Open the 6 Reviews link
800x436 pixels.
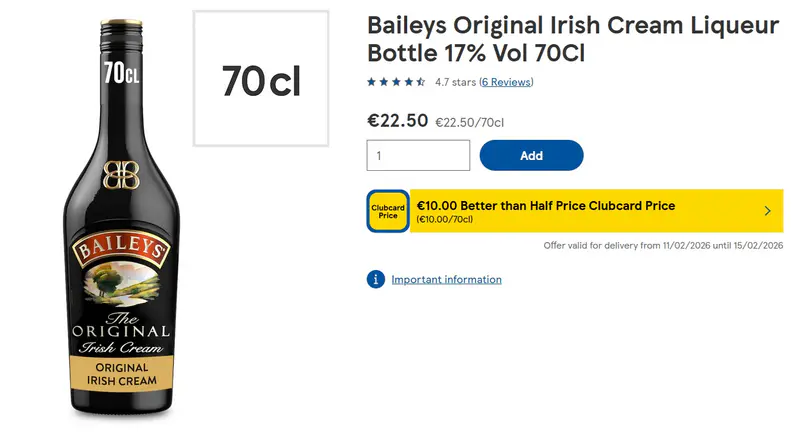pos(506,82)
